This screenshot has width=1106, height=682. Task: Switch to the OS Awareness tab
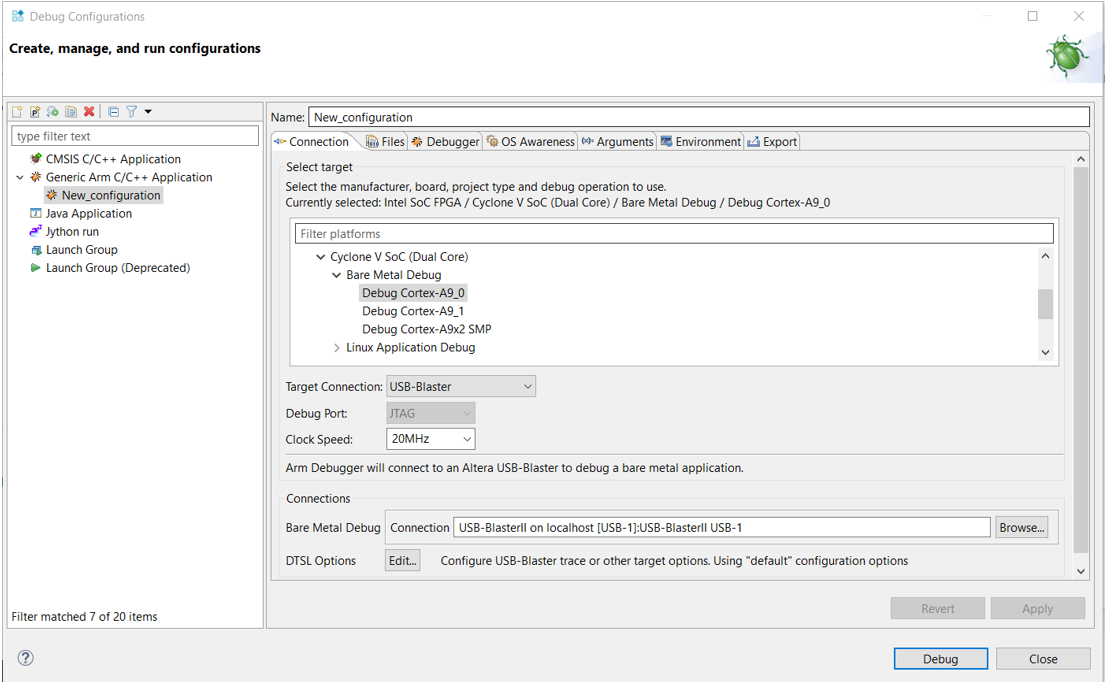pyautogui.click(x=530, y=142)
